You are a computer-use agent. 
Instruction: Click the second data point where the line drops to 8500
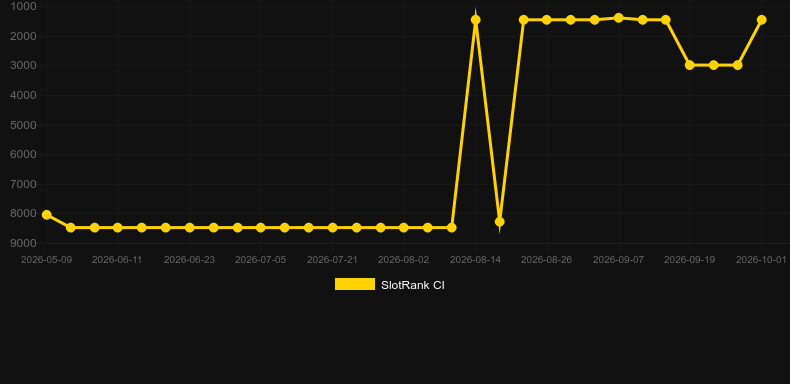pos(71,228)
